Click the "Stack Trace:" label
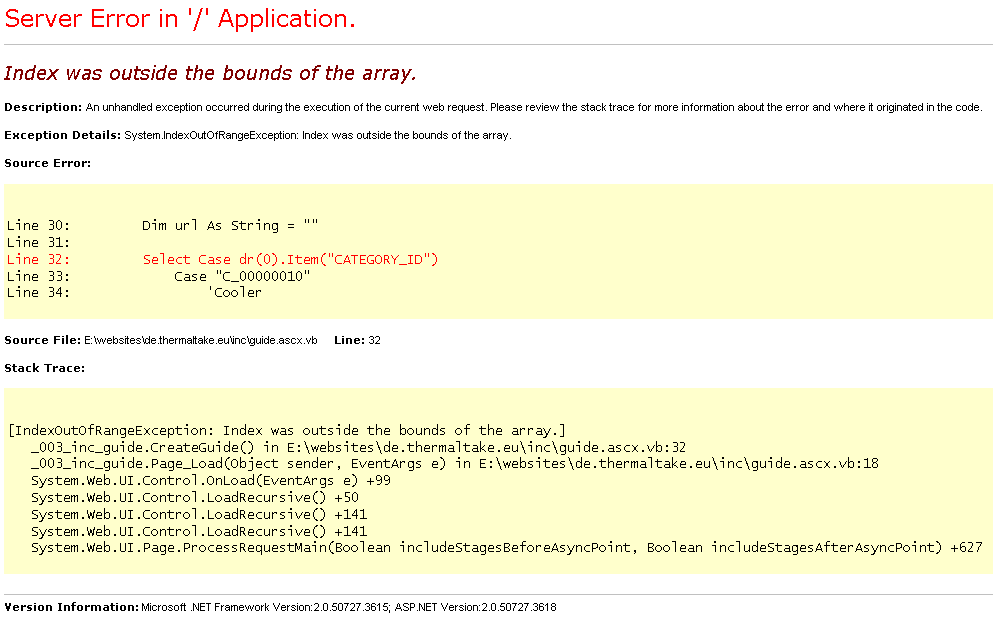 44,368
